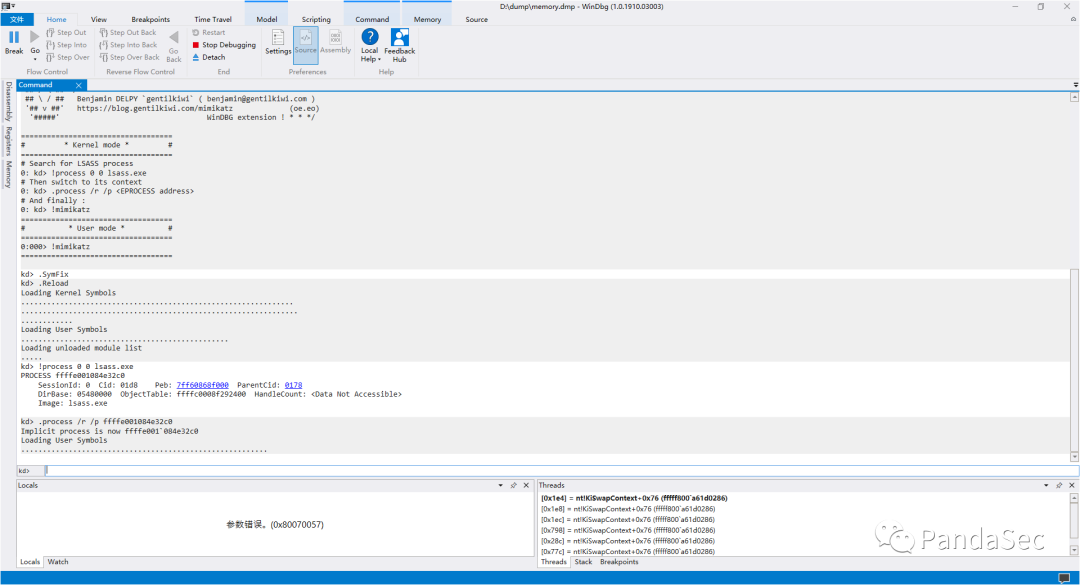Open the Memory side panel tab

[x=8, y=174]
